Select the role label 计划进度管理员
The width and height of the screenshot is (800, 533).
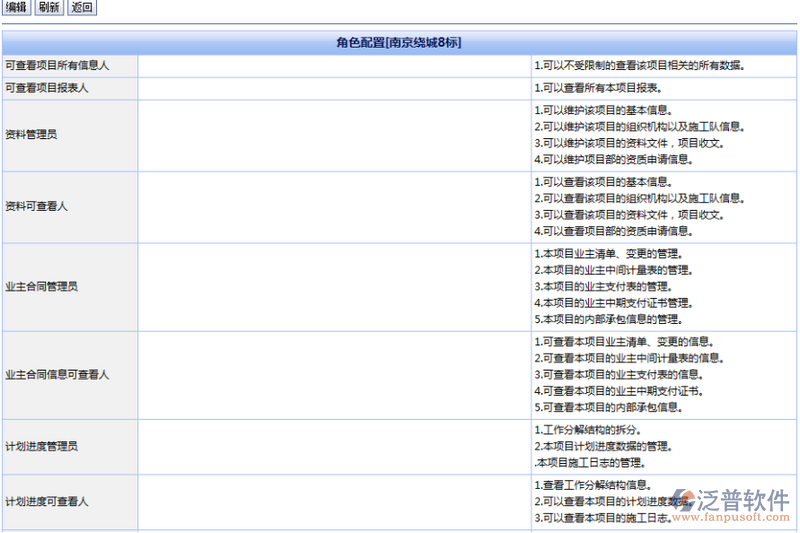pyautogui.click(x=41, y=447)
